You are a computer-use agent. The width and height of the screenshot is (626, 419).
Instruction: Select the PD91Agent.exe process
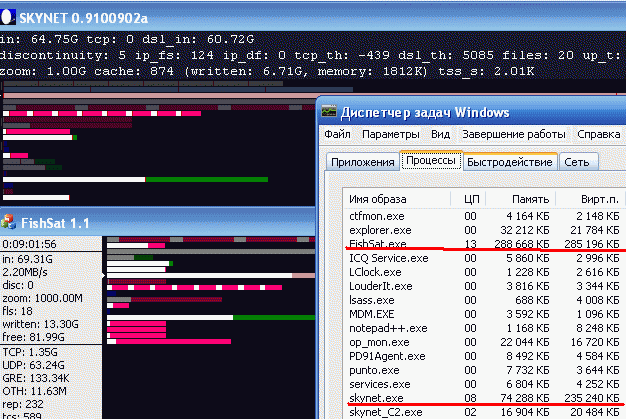(x=484, y=356)
